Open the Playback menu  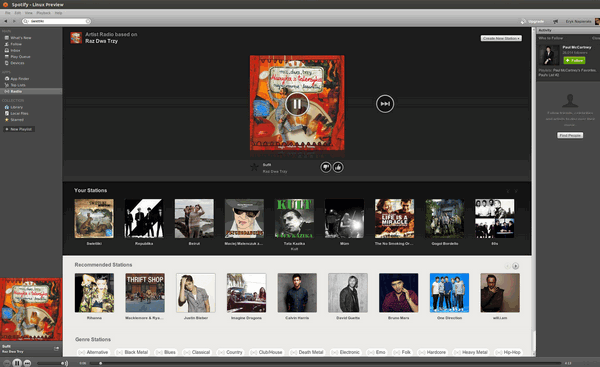pos(43,13)
